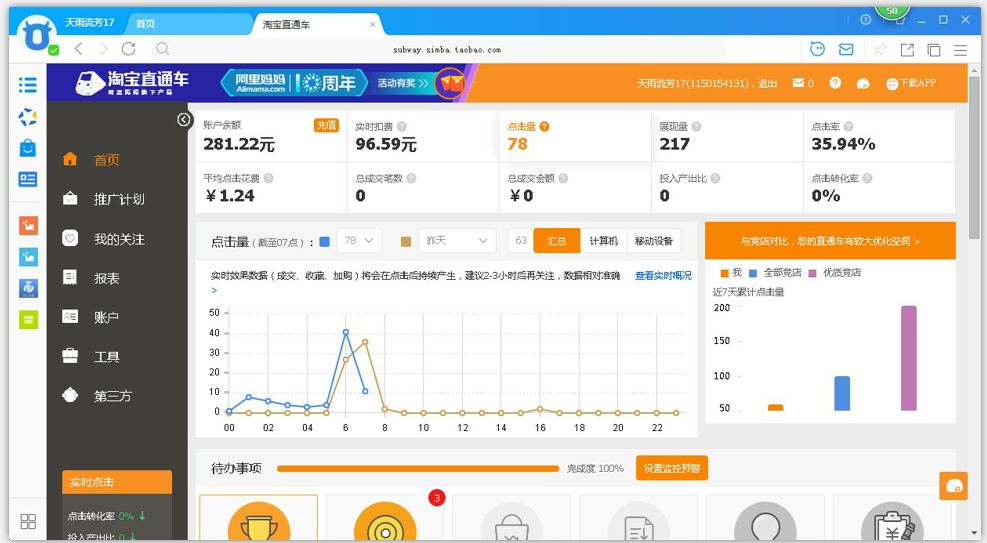The height and width of the screenshot is (543, 987).
Task: Select the 汇总 chart tab
Action: click(556, 240)
